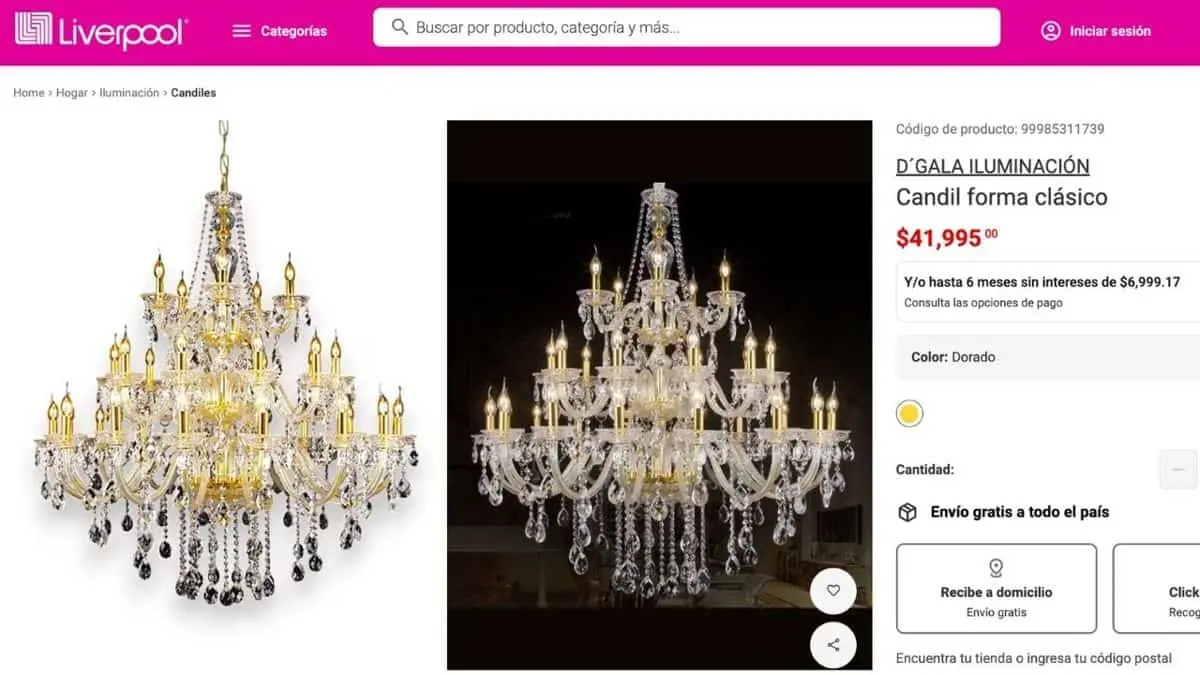1200x675 pixels.
Task: Focus the product search input field
Action: pyautogui.click(x=686, y=27)
